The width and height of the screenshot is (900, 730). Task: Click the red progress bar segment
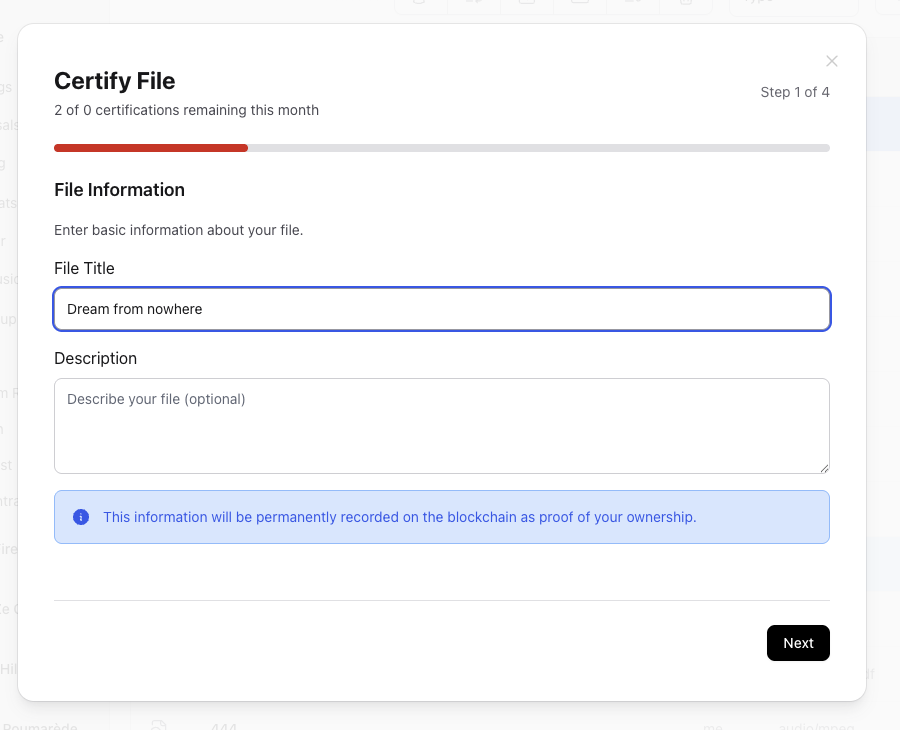[150, 147]
